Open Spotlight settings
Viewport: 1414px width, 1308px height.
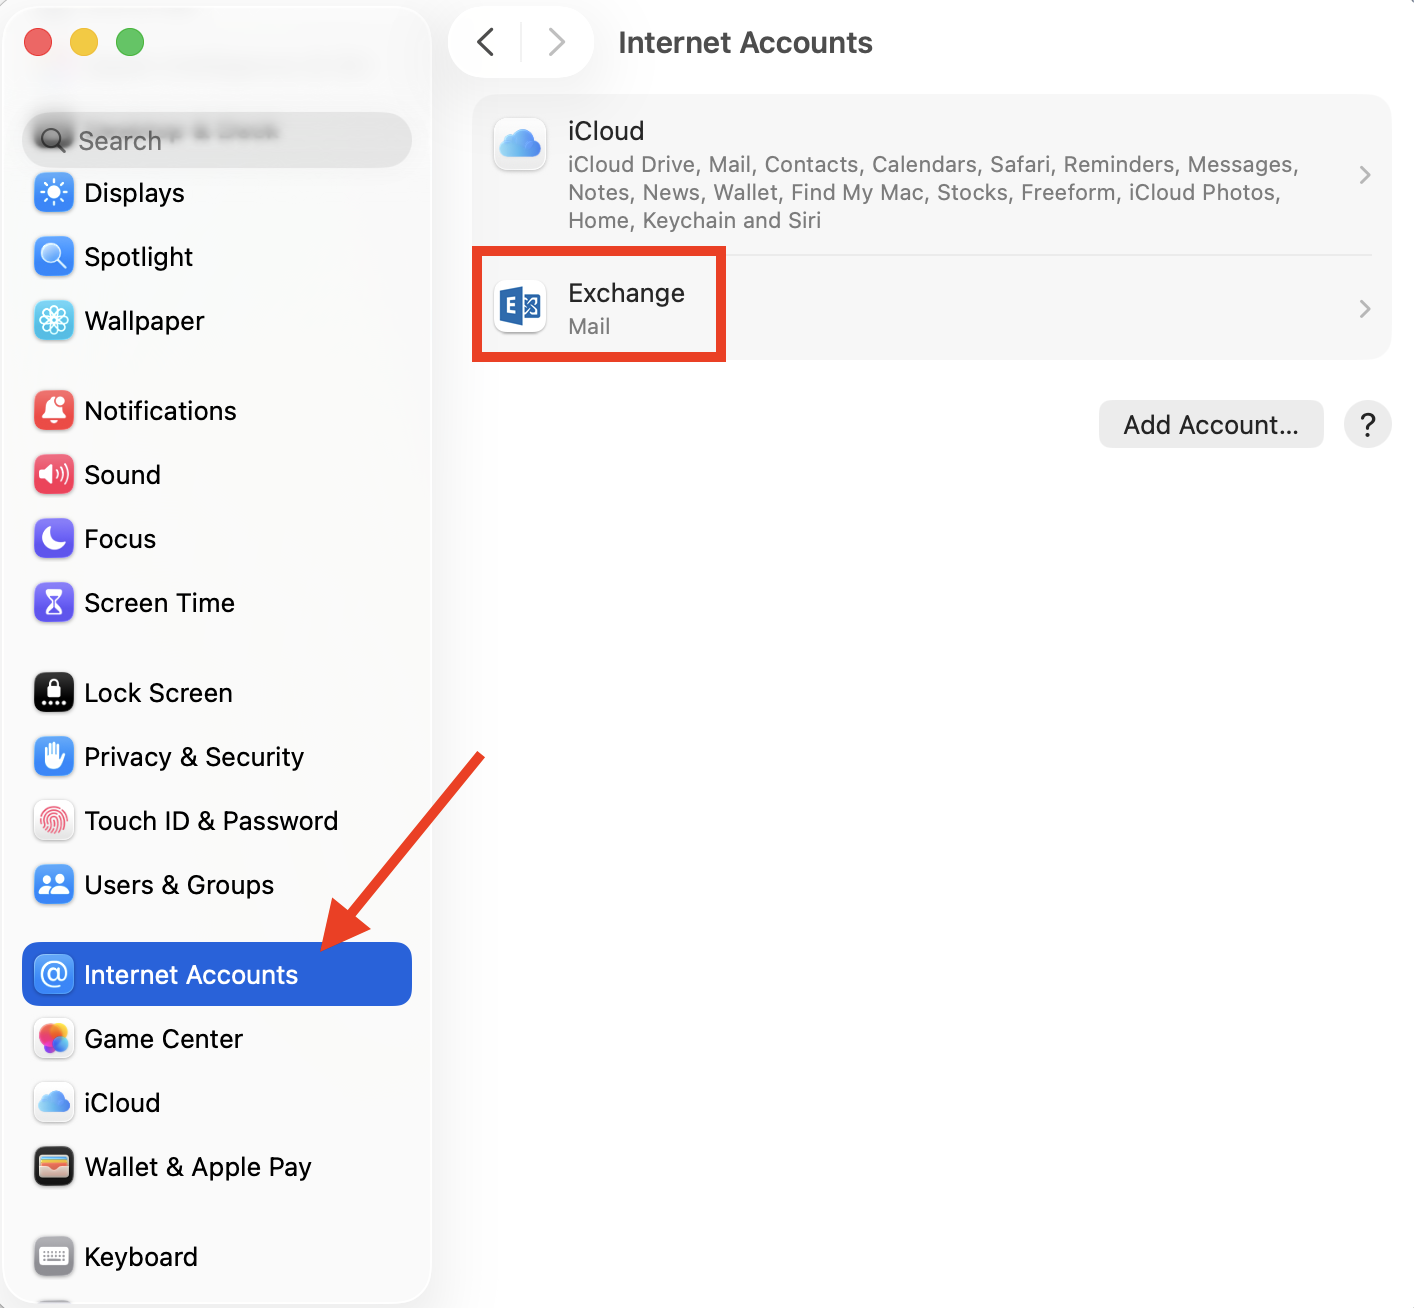coord(138,257)
